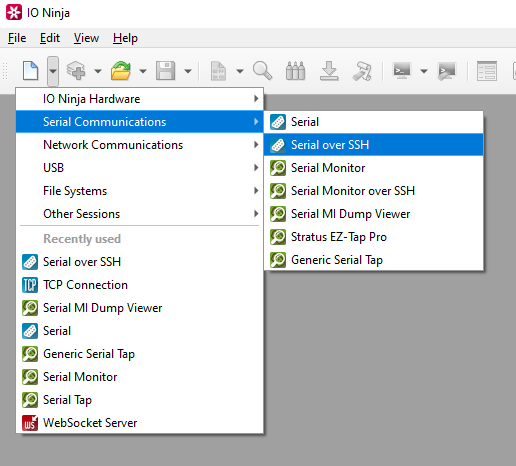This screenshot has height=466, width=516.
Task: Open recently used Generic Serial Tap
Action: [140, 354]
